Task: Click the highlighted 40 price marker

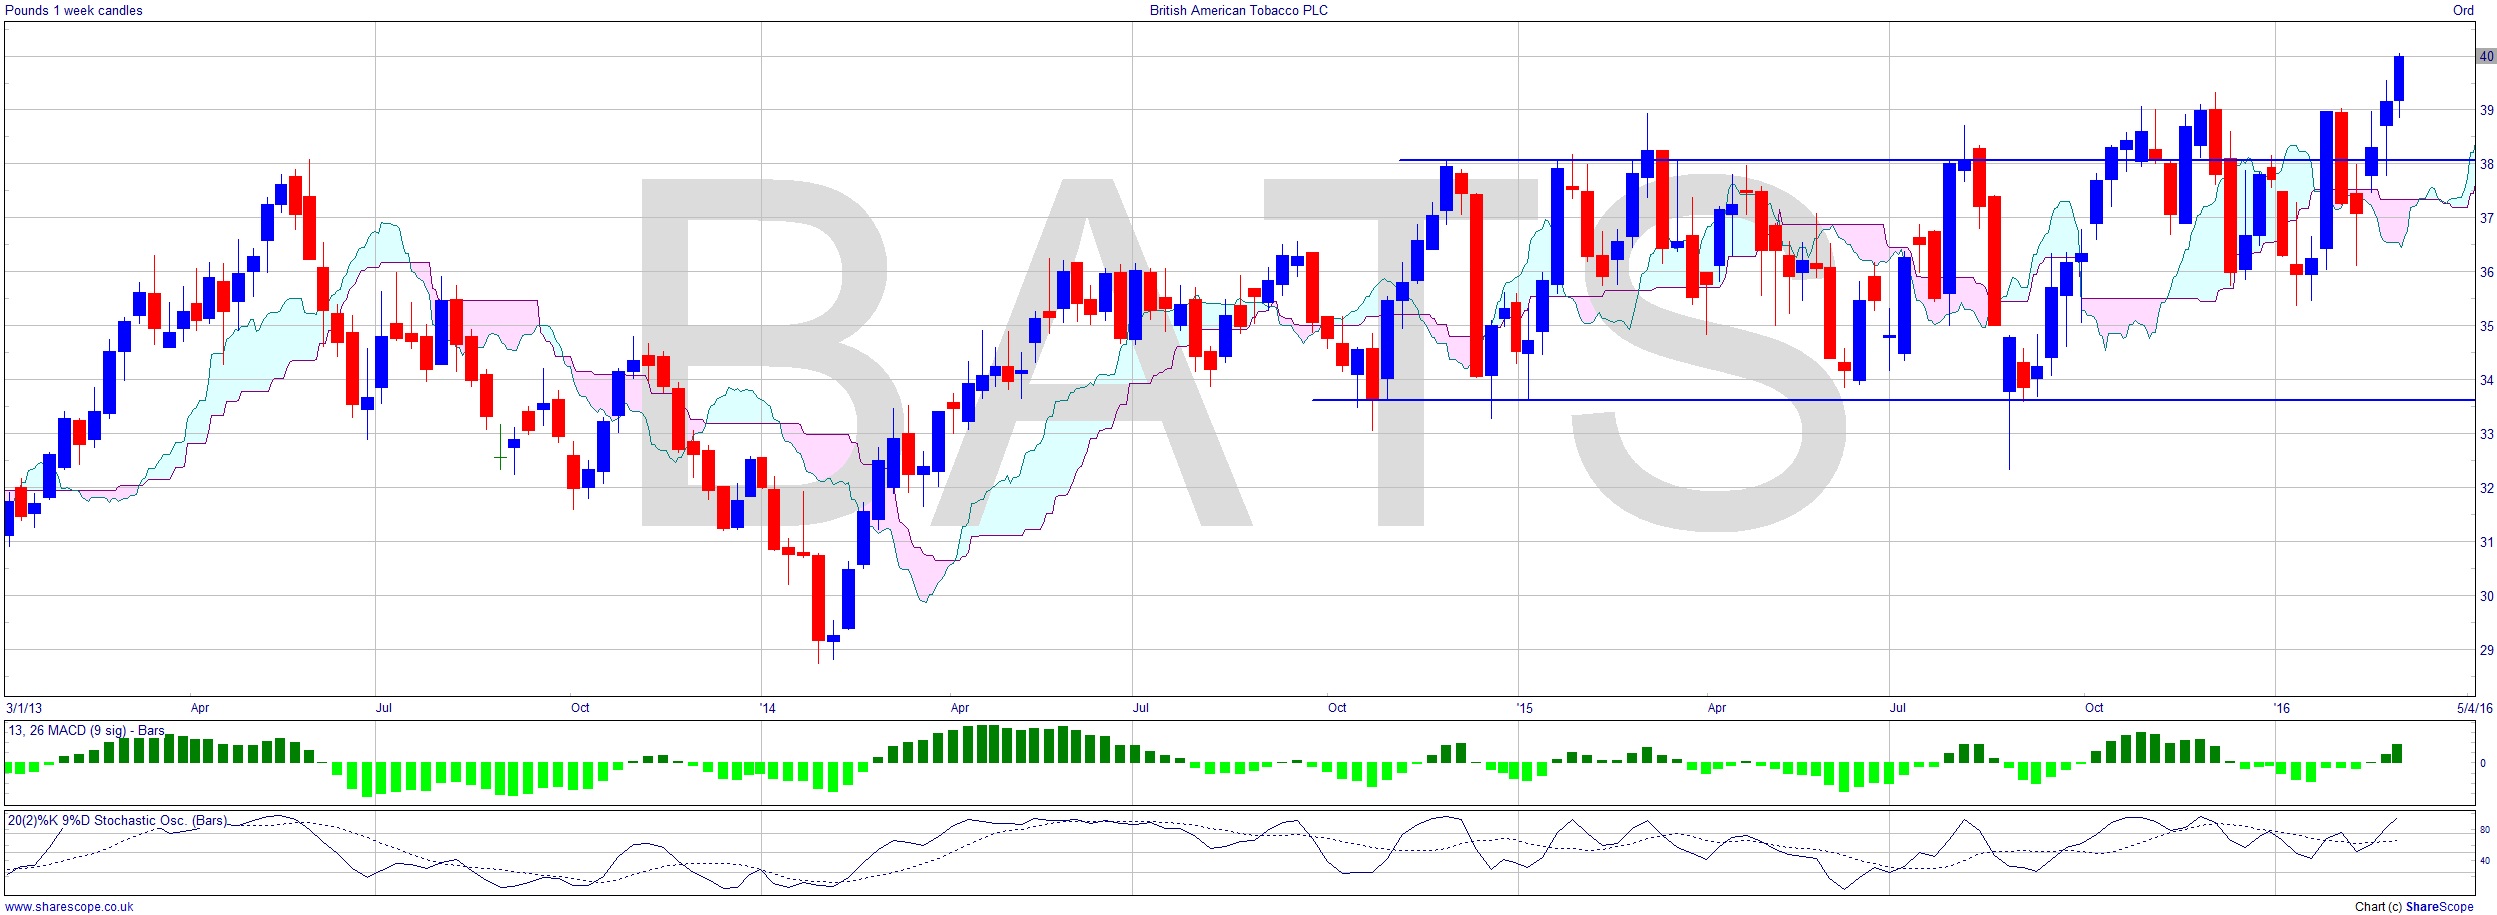Action: tap(2485, 56)
